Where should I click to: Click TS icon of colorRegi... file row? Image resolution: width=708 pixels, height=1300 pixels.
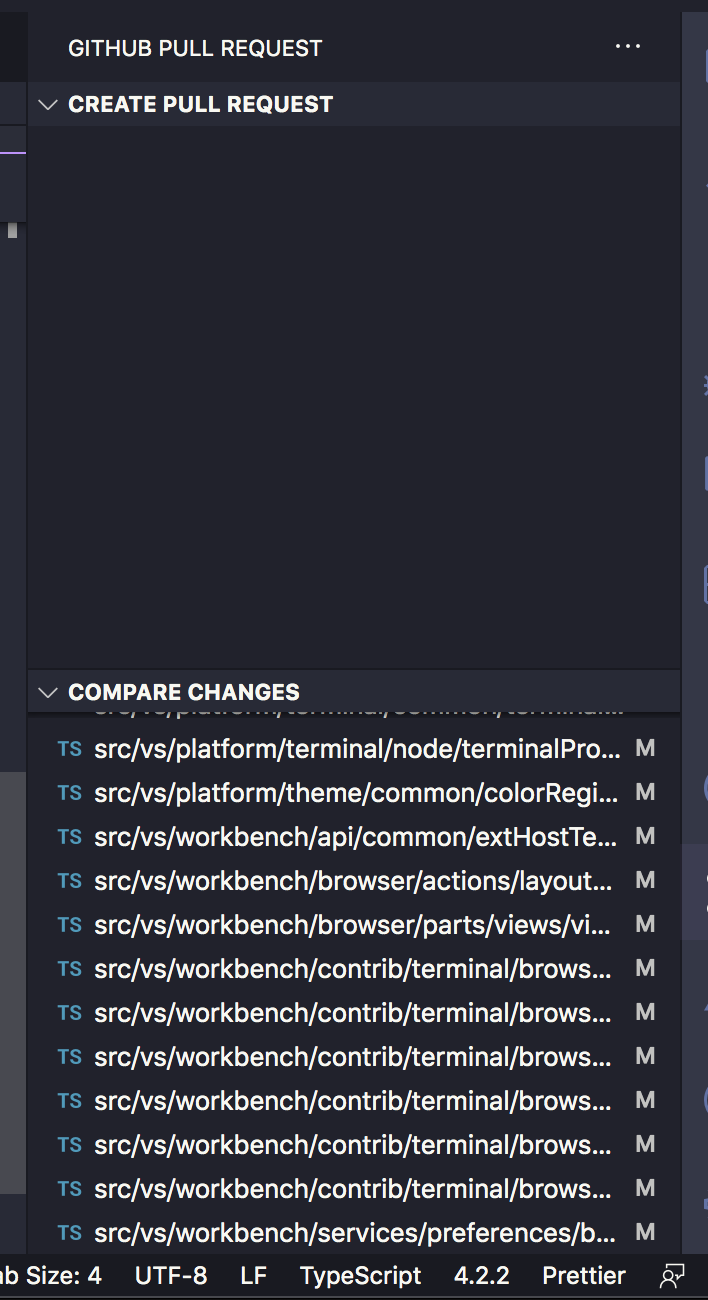(x=69, y=793)
